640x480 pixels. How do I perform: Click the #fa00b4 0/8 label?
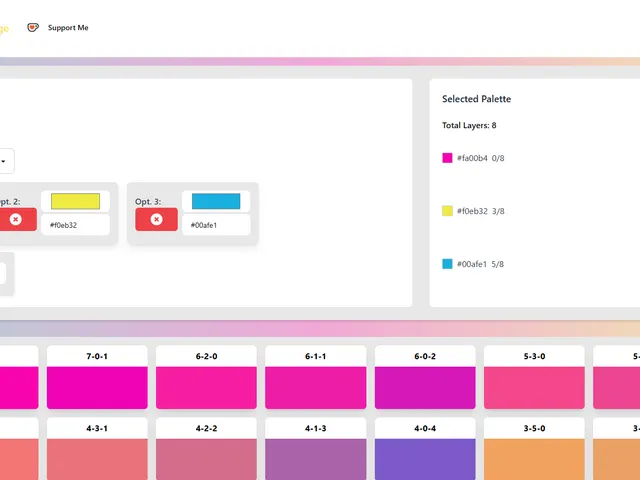coord(480,158)
